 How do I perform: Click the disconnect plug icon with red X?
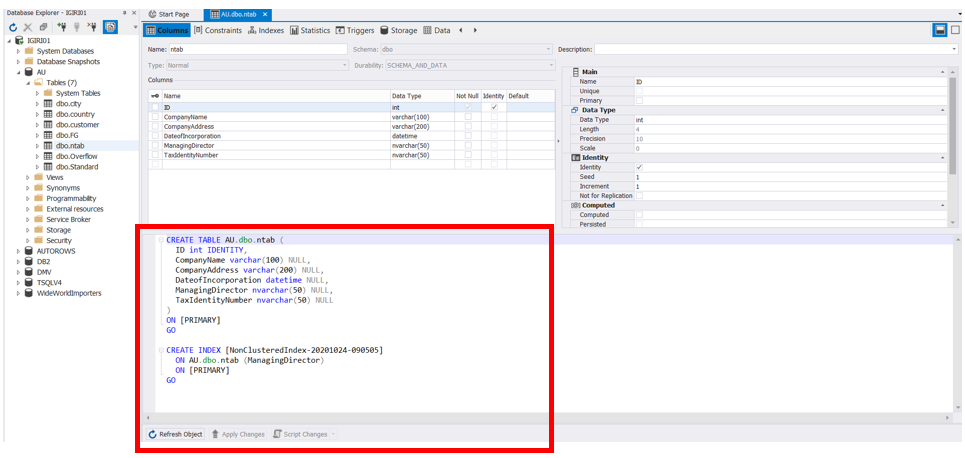92,27
